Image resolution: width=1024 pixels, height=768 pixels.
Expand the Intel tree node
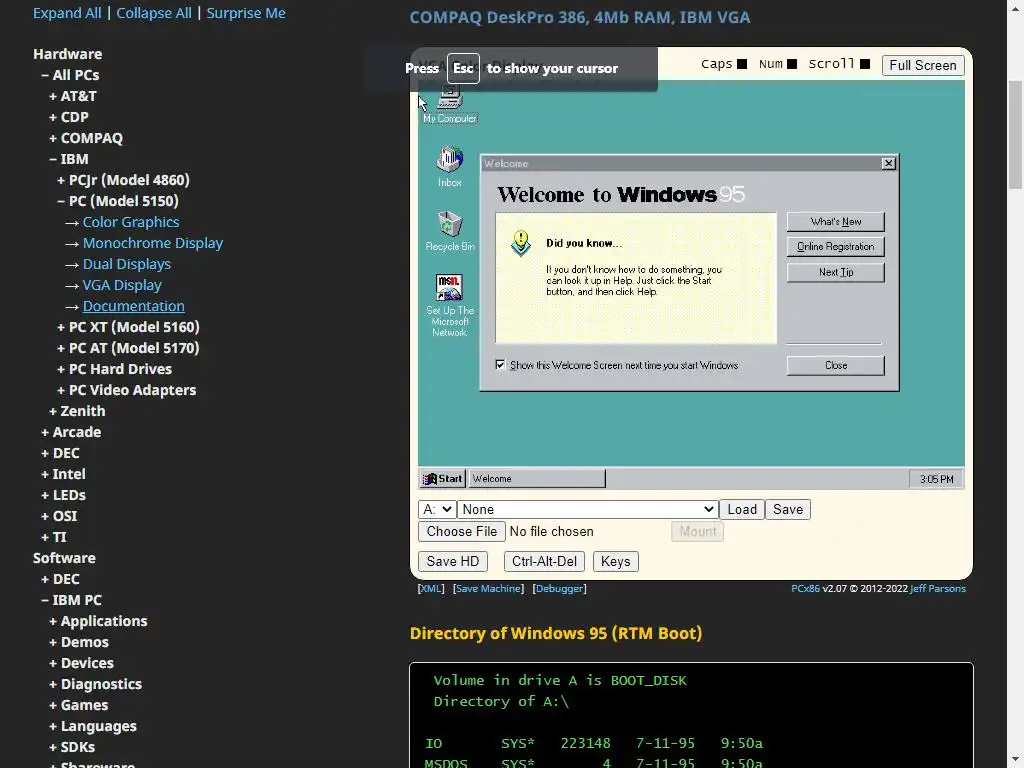tap(63, 474)
